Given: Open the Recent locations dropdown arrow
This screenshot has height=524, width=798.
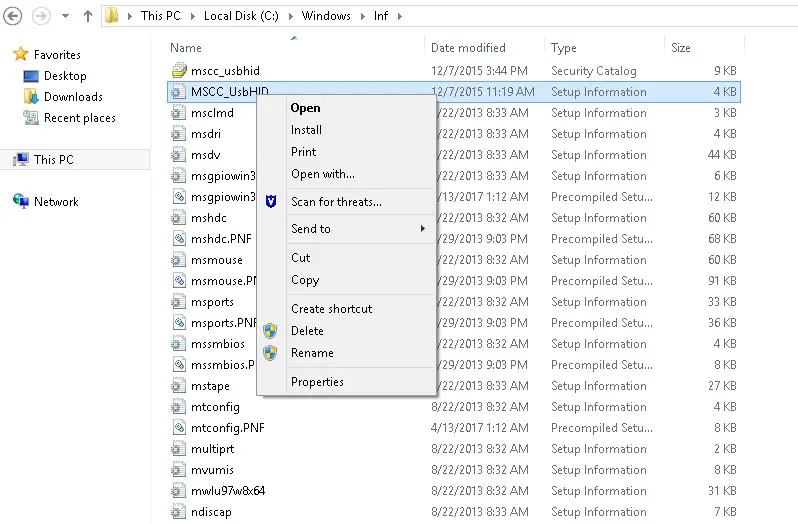Looking at the screenshot, I should point(67,16).
